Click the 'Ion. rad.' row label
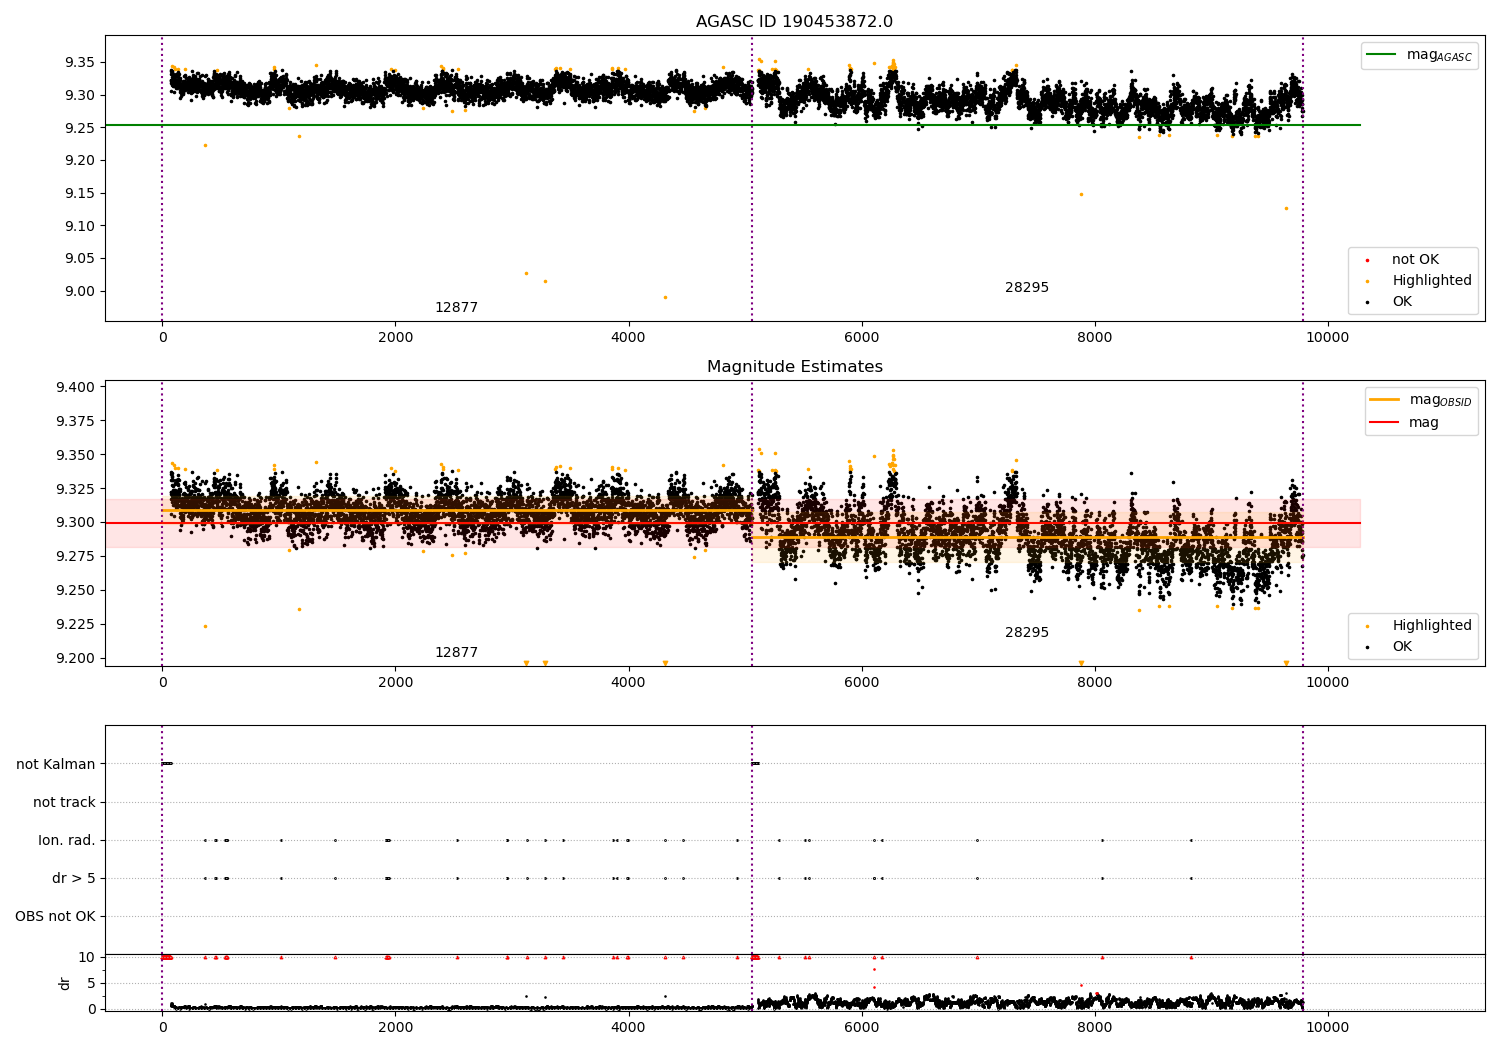Screen dimensions: 1500x1050 click(x=67, y=841)
